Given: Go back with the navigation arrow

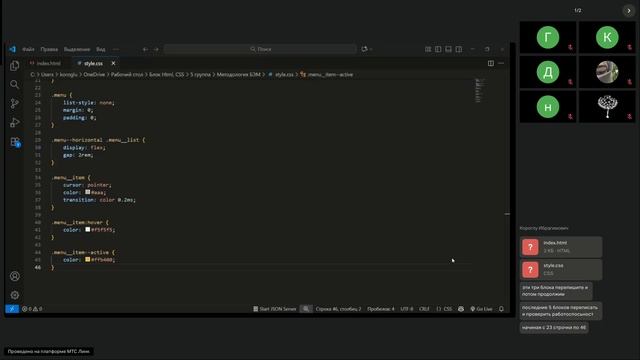Looking at the screenshot, I should point(145,49).
